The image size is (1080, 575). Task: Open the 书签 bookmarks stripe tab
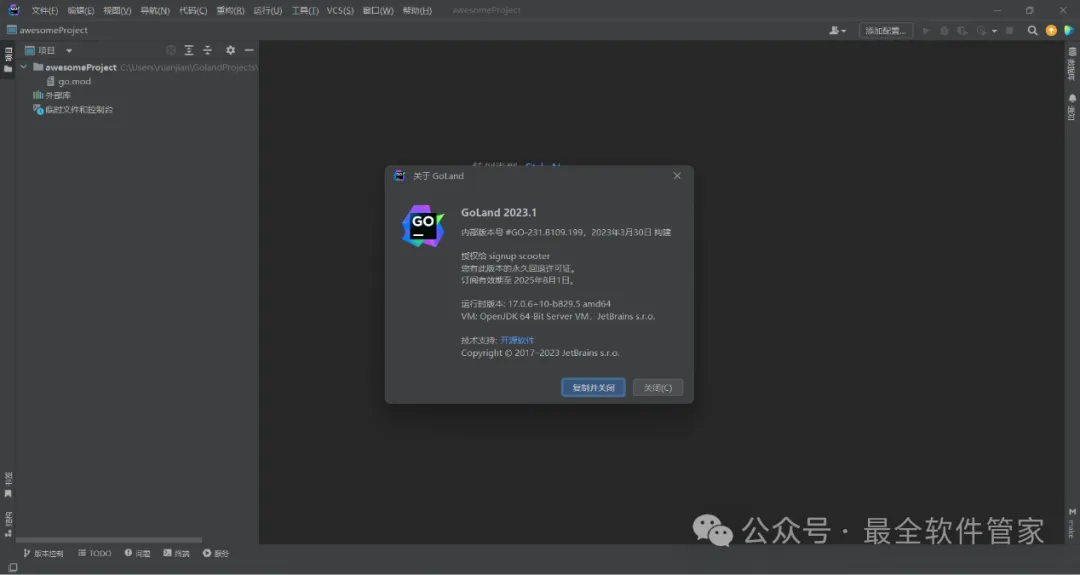(x=8, y=484)
